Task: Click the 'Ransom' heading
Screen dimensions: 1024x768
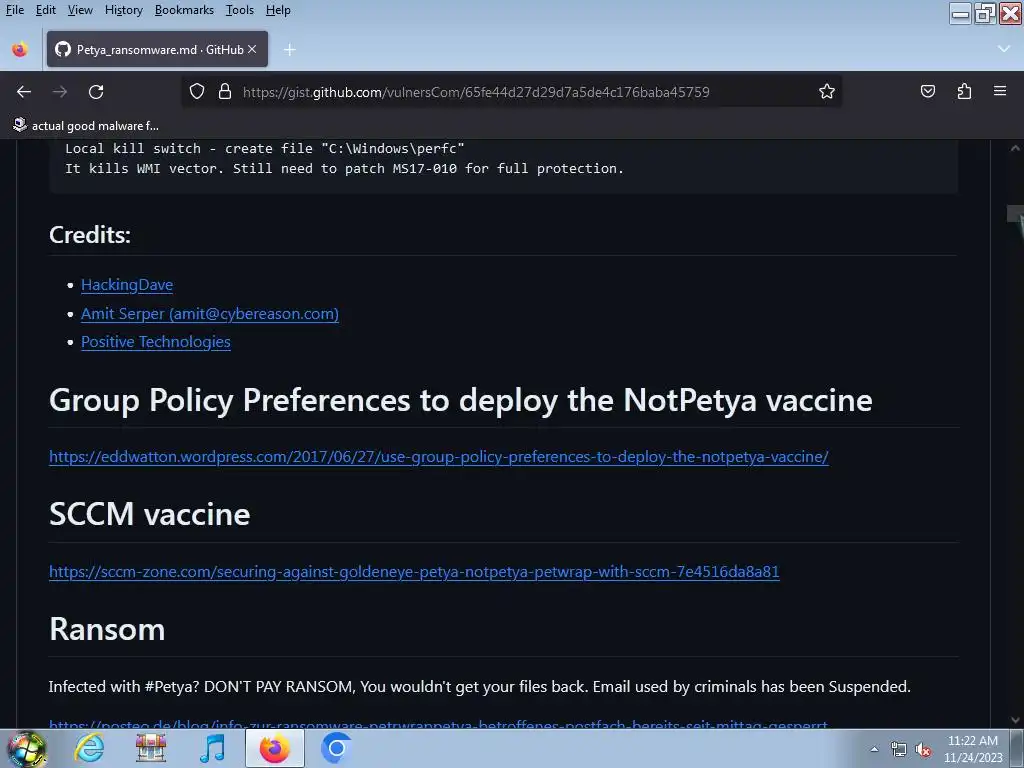Action: click(x=107, y=629)
